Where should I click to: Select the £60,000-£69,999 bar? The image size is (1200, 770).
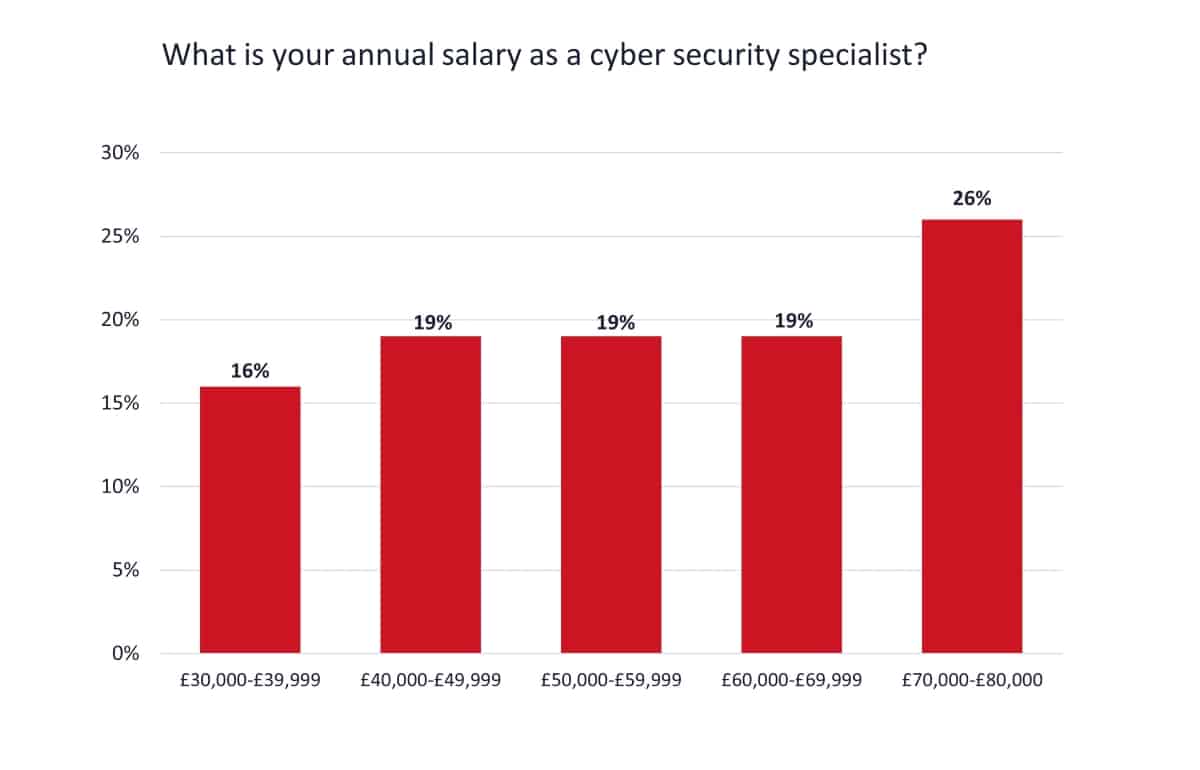point(791,495)
